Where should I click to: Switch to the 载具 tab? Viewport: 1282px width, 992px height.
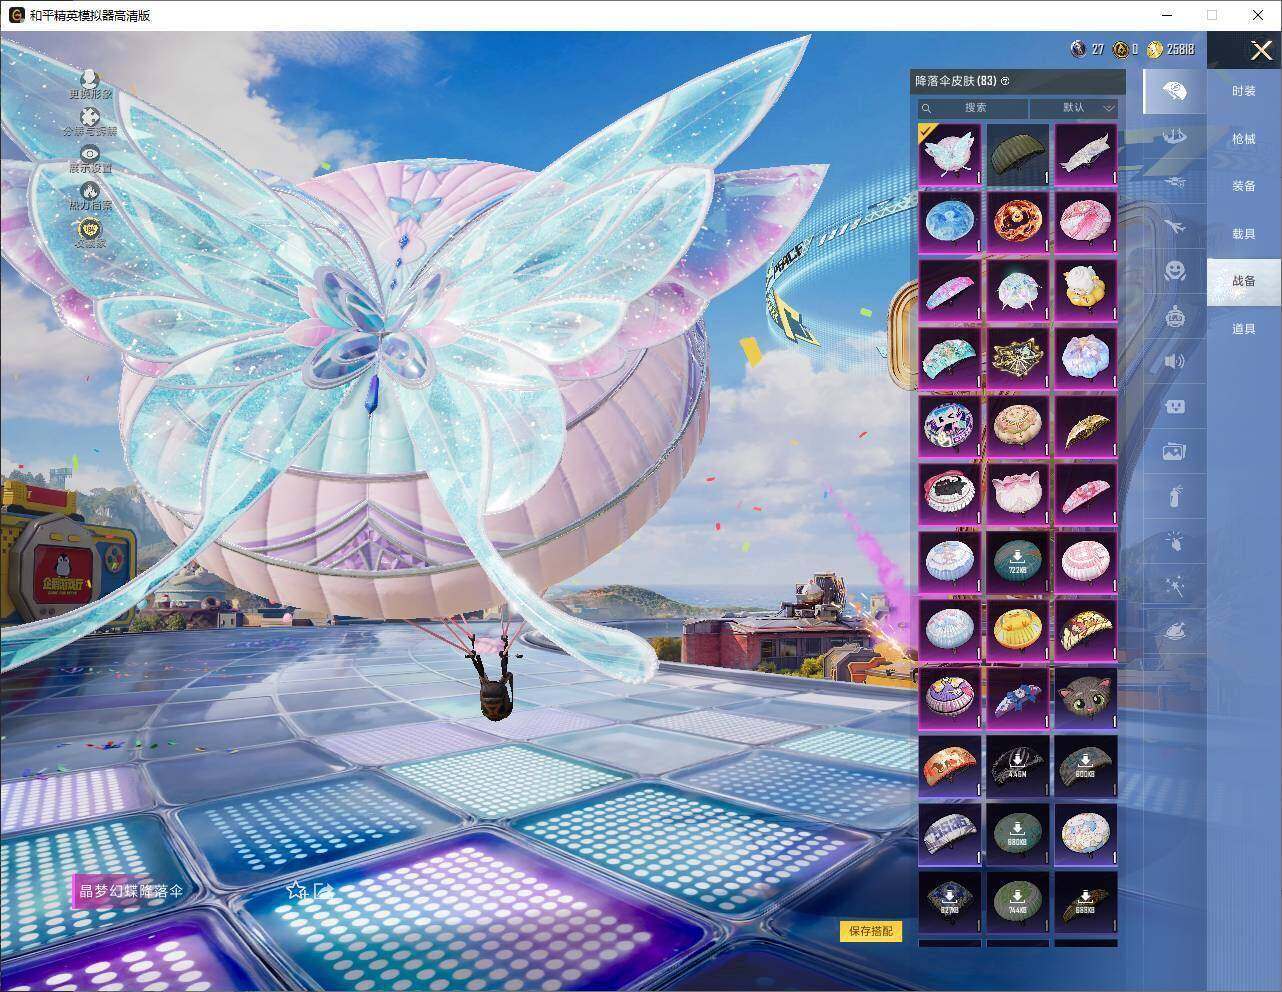pyautogui.click(x=1244, y=234)
